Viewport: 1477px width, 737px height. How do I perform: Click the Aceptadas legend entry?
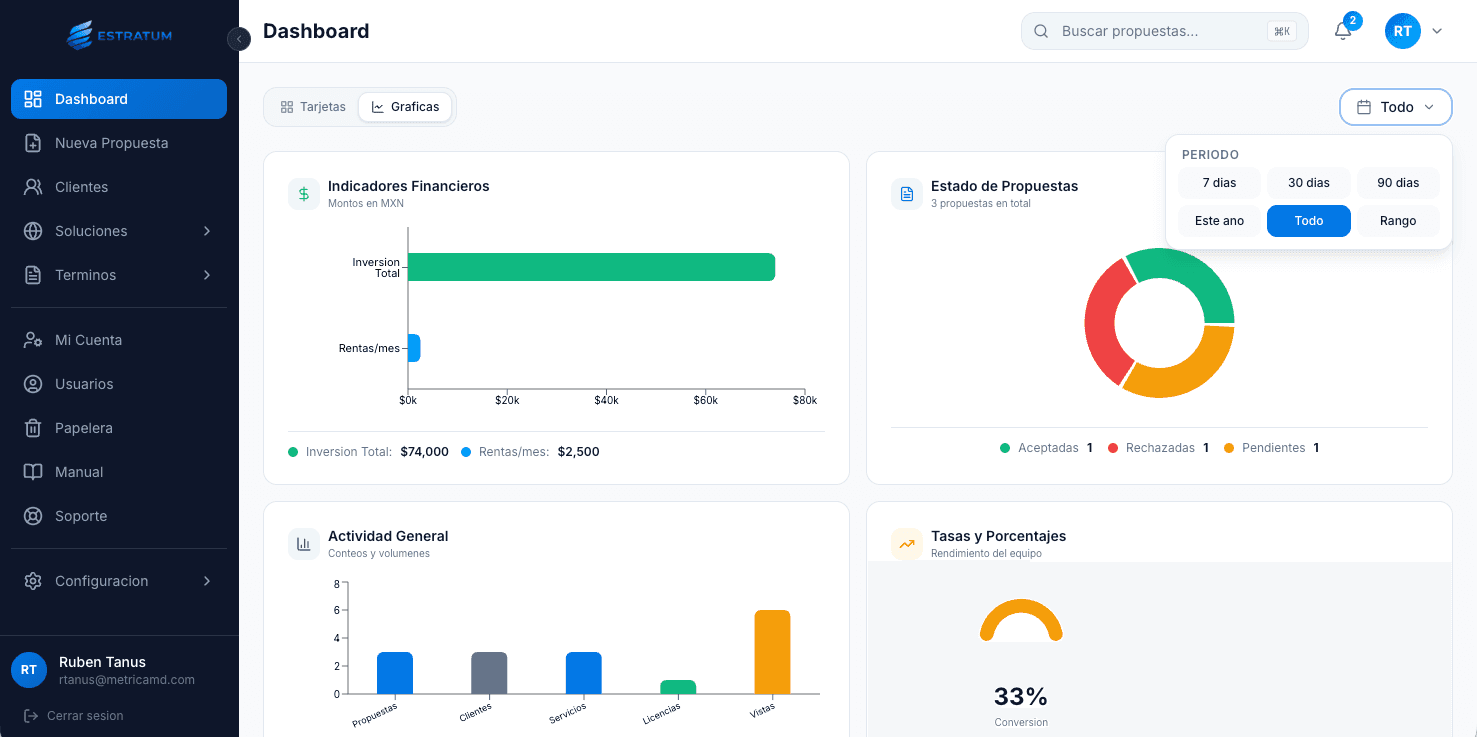[x=1046, y=448]
